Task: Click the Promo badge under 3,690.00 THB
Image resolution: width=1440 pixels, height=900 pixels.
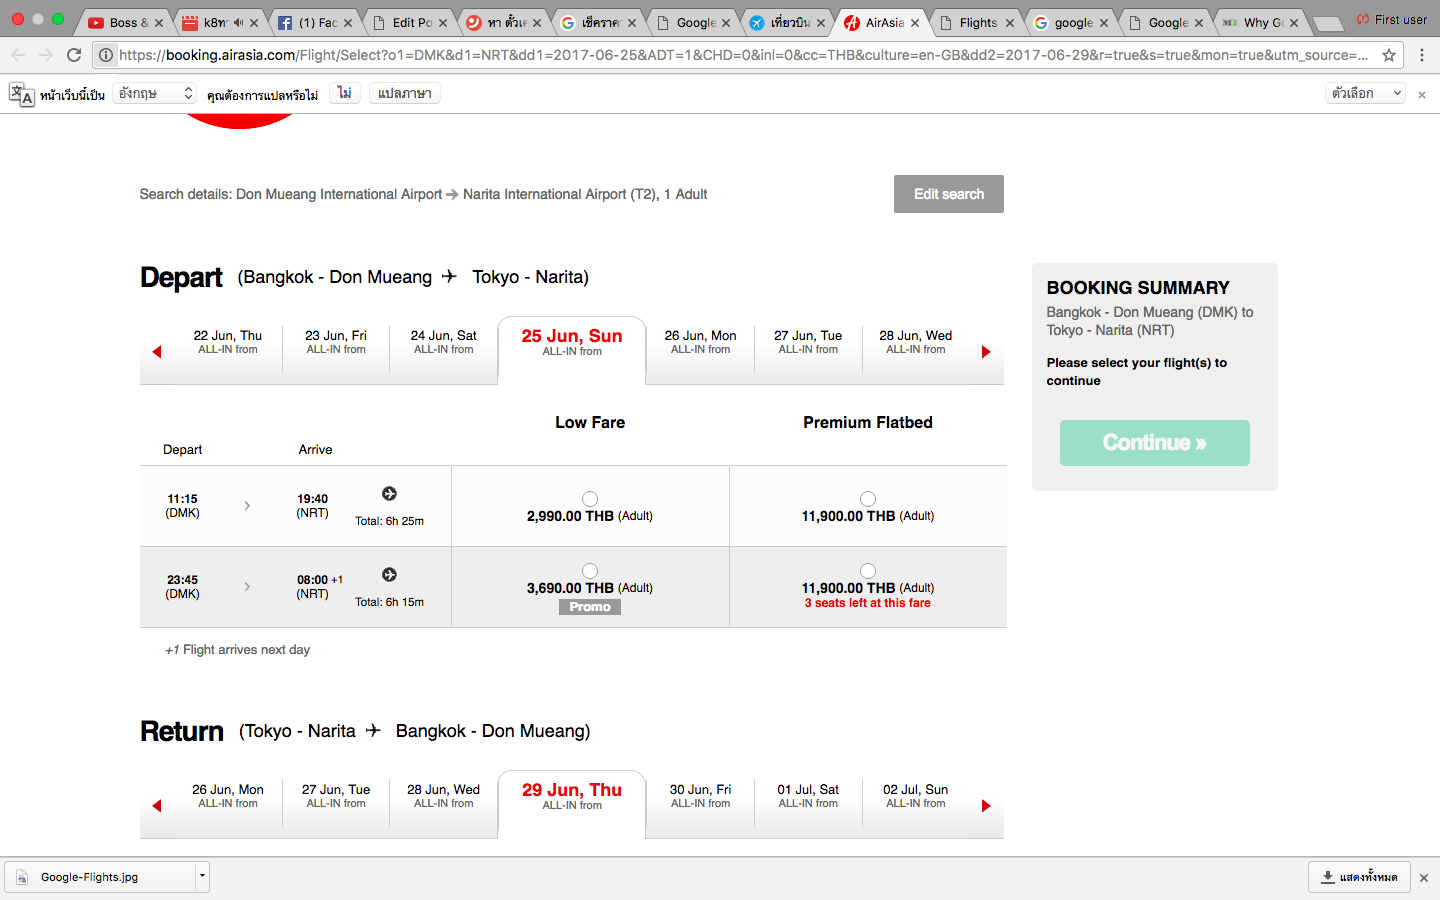Action: coord(590,607)
